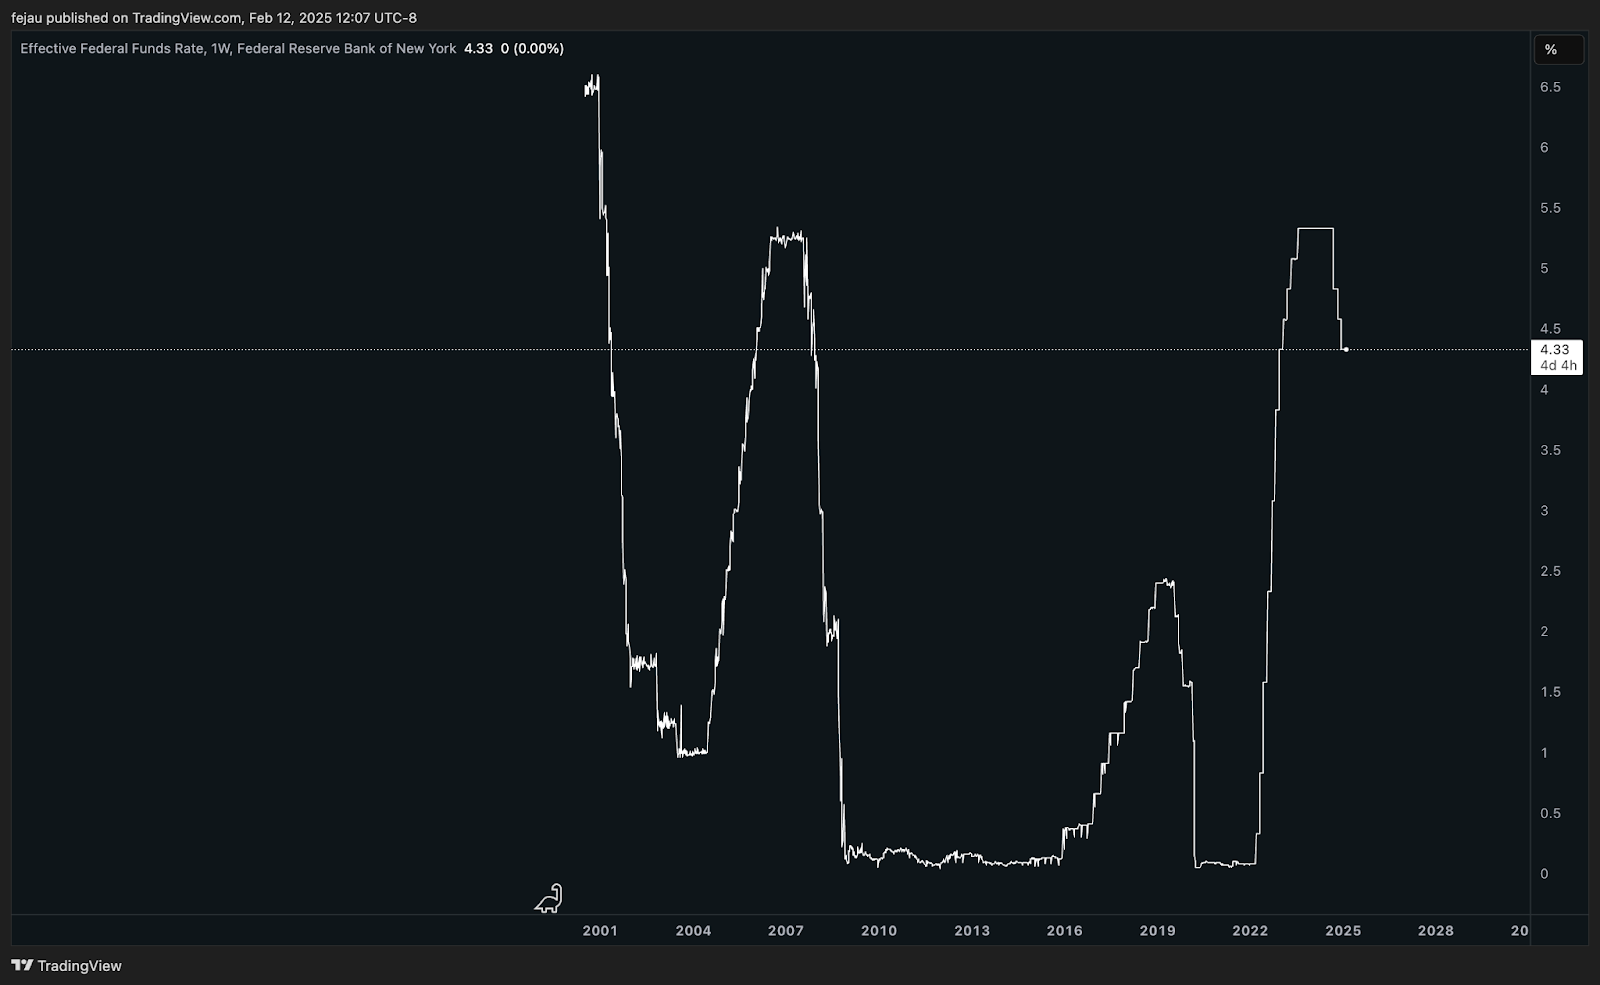
Task: Click the 2.5 value on price axis
Action: coord(1550,571)
